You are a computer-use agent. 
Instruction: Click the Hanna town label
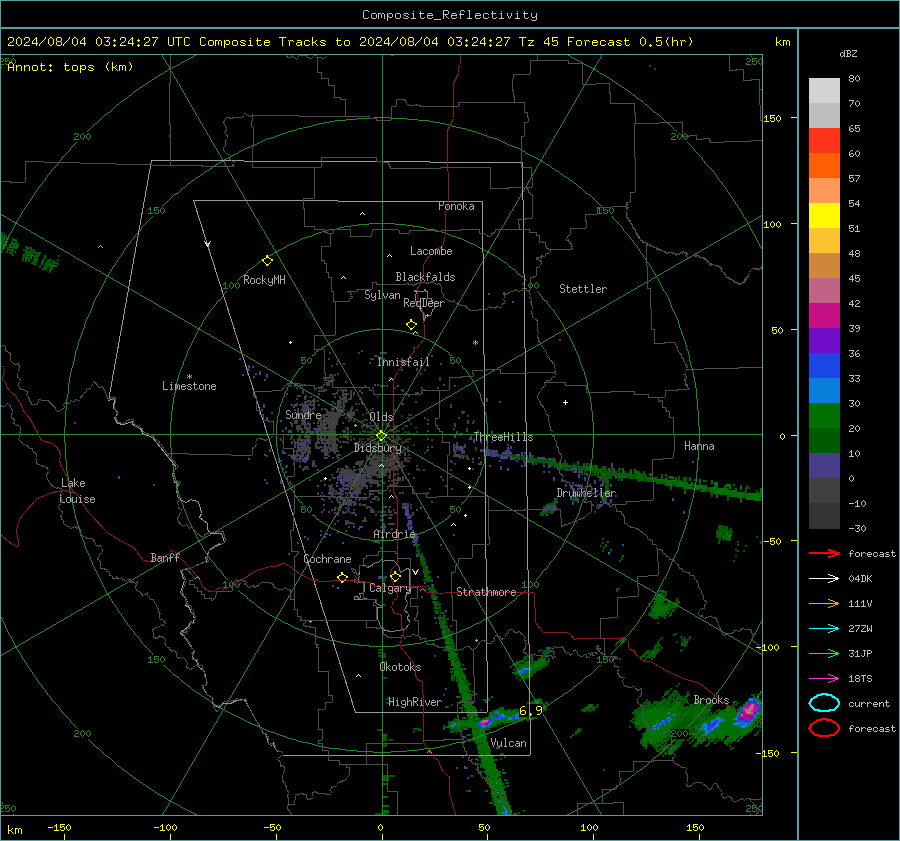tap(699, 446)
